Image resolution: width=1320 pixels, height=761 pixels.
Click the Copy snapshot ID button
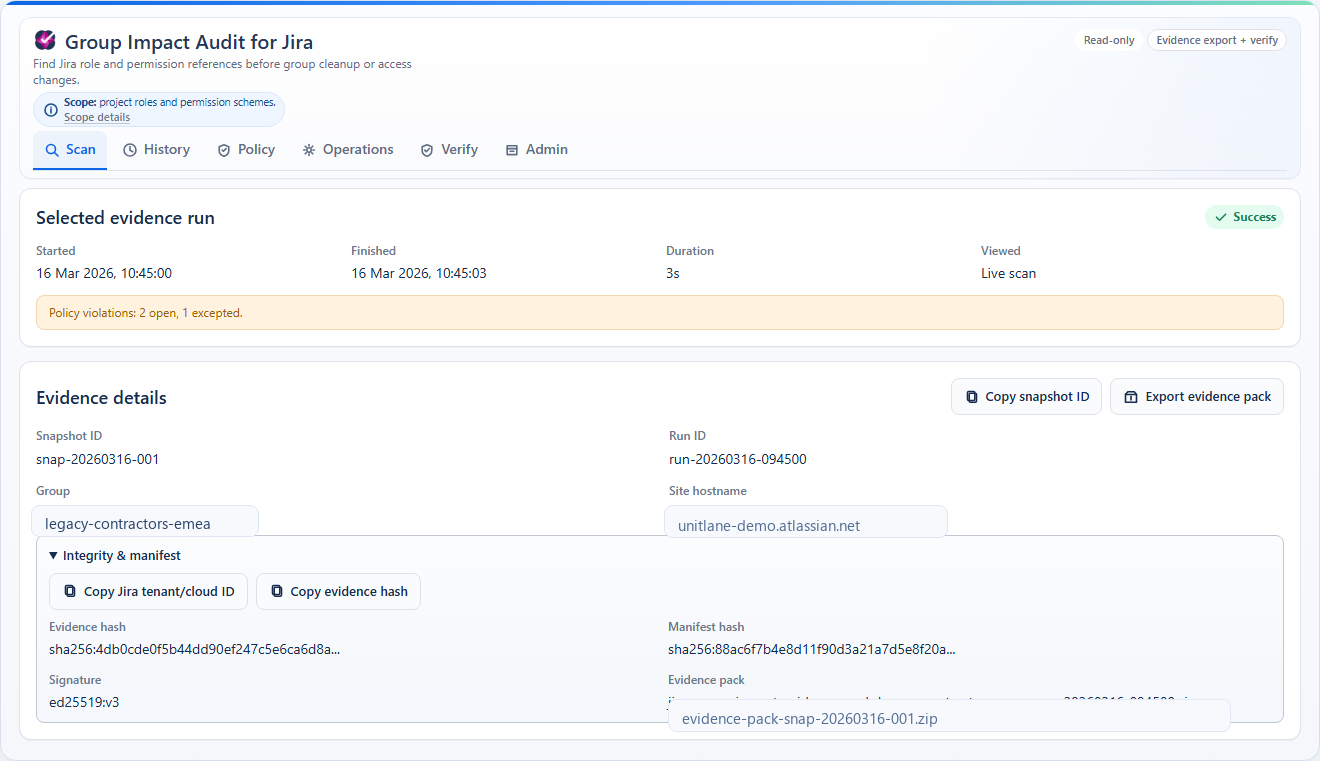[x=1026, y=396]
